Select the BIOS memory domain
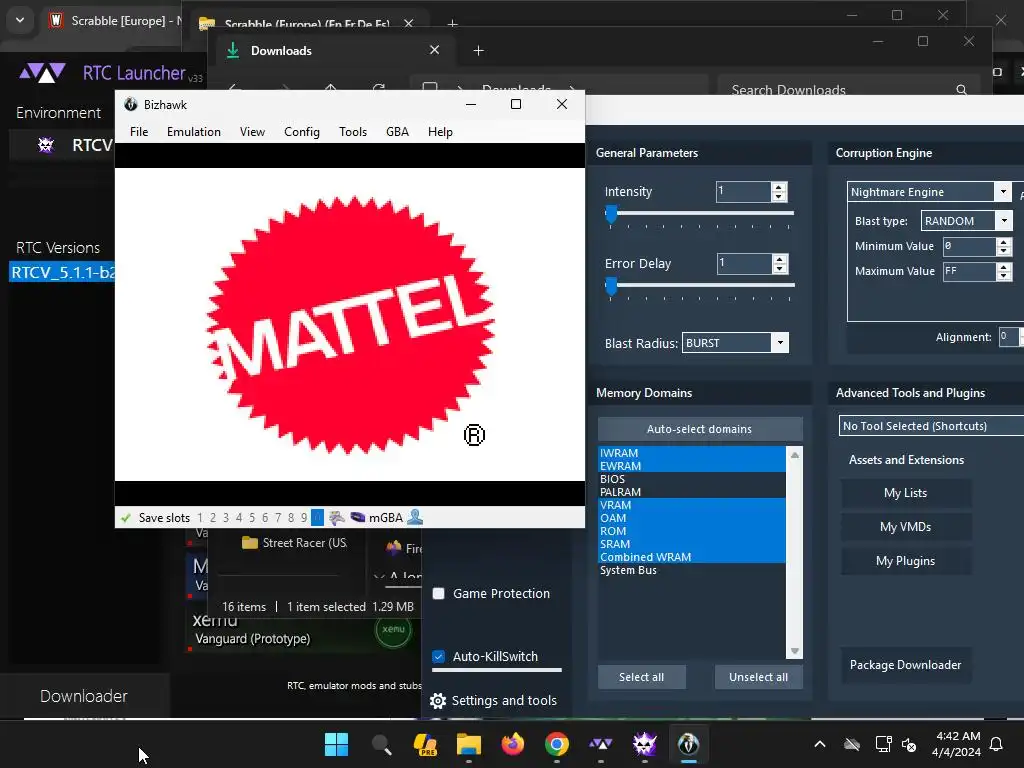 click(692, 479)
